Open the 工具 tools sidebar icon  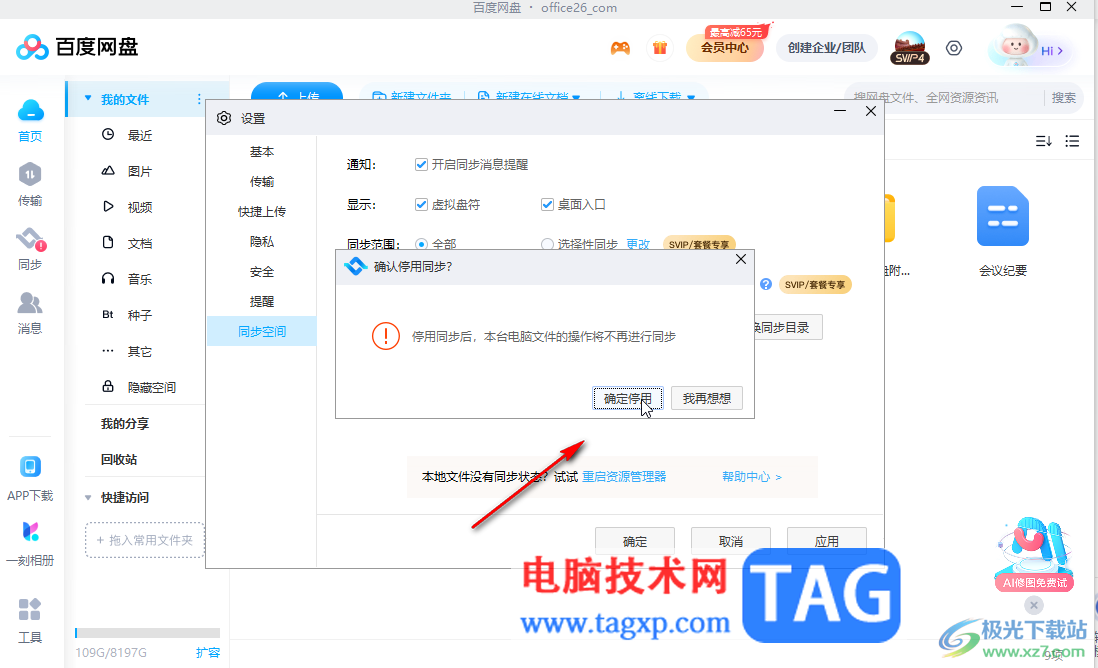click(29, 609)
